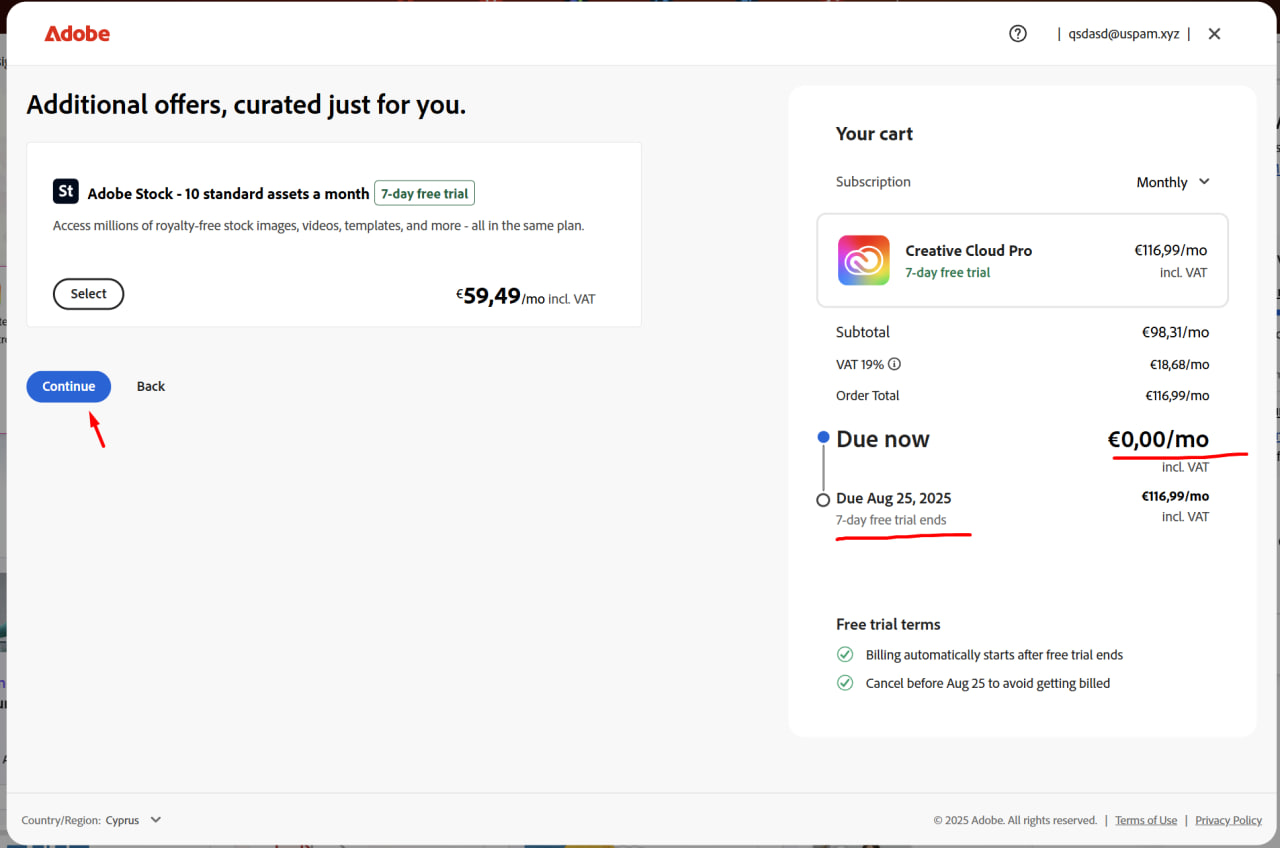This screenshot has height=848, width=1280.
Task: Click the Adobe Stock 7-day free trial badge
Action: 424,193
